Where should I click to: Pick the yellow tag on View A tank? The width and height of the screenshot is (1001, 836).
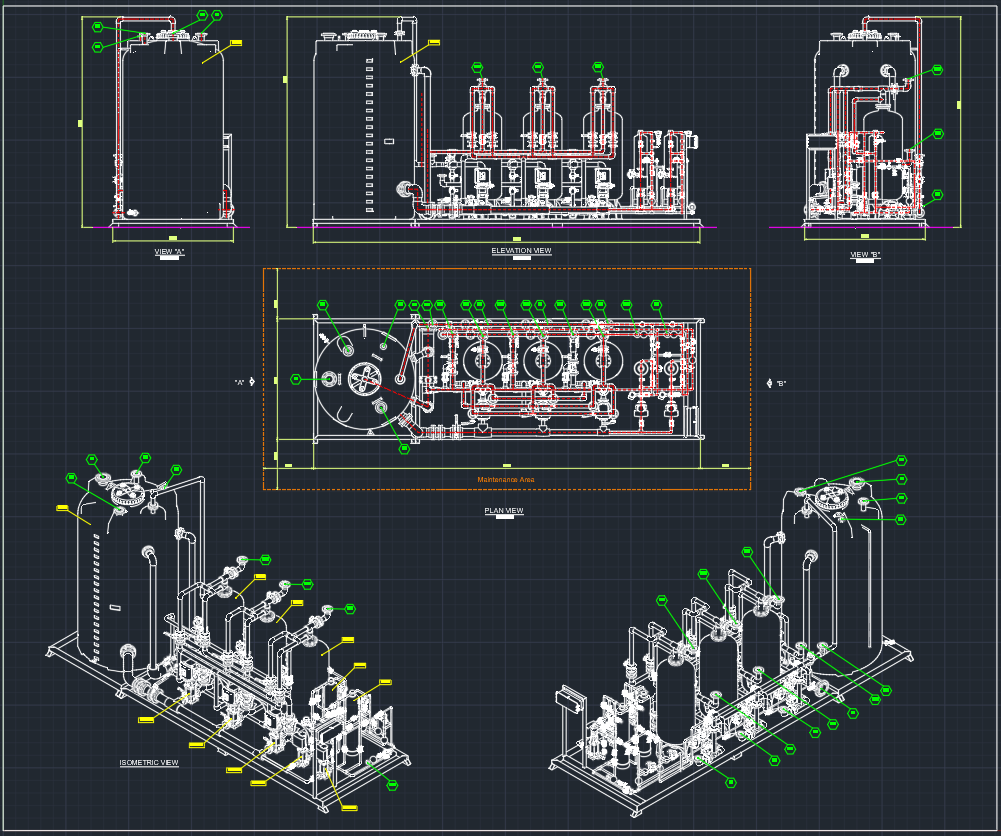click(236, 43)
